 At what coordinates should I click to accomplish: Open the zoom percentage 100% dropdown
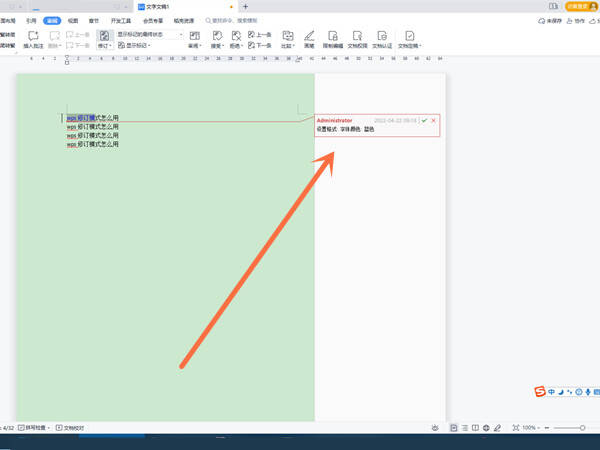[x=531, y=427]
